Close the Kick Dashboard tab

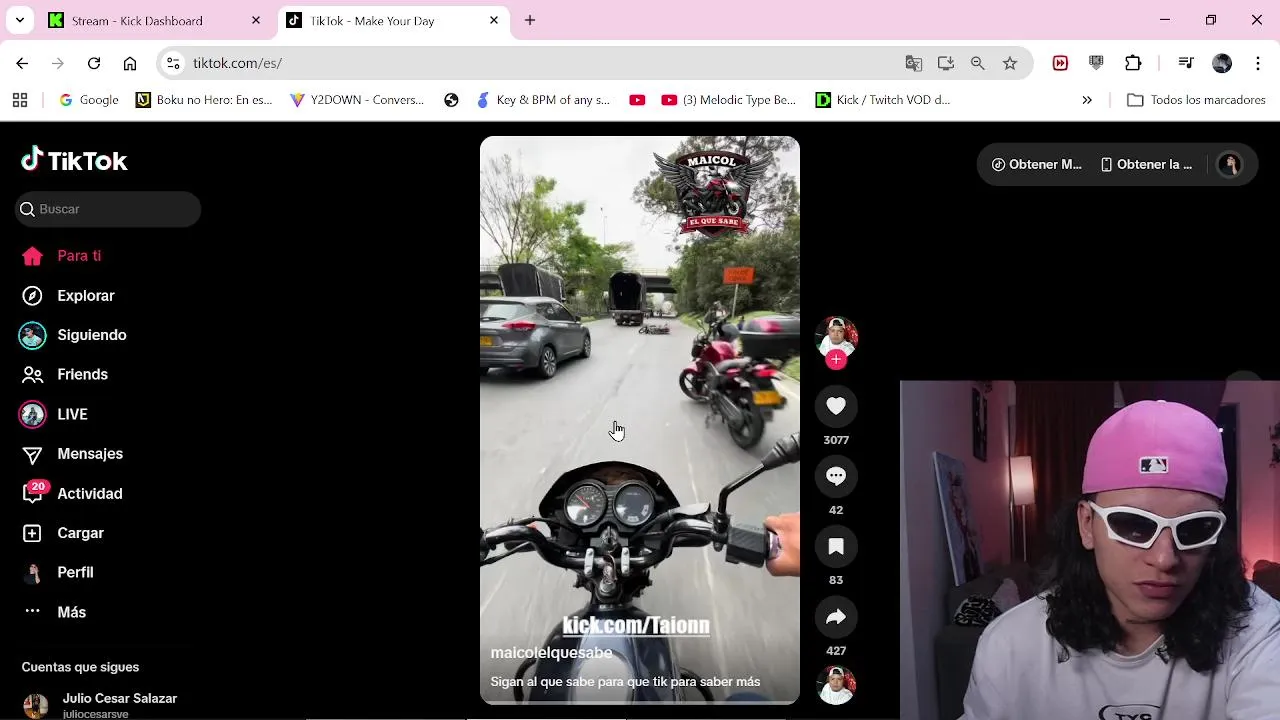(x=256, y=20)
